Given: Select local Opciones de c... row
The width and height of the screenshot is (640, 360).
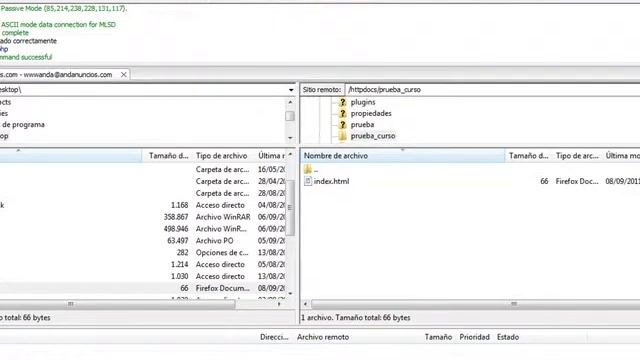Looking at the screenshot, I should point(143,253).
